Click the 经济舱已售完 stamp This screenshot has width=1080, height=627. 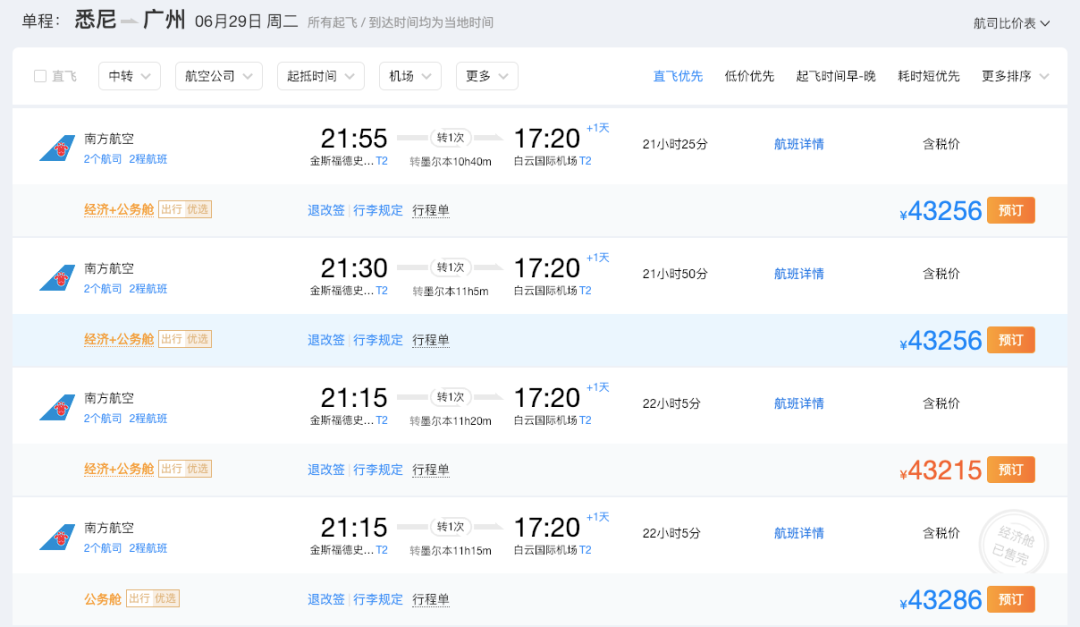pyautogui.click(x=1013, y=544)
